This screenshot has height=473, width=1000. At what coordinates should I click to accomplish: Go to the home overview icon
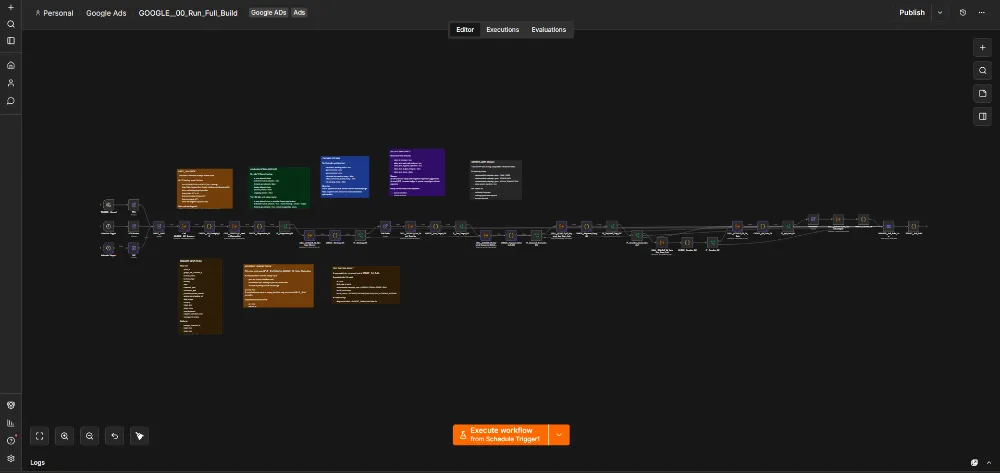click(x=10, y=65)
